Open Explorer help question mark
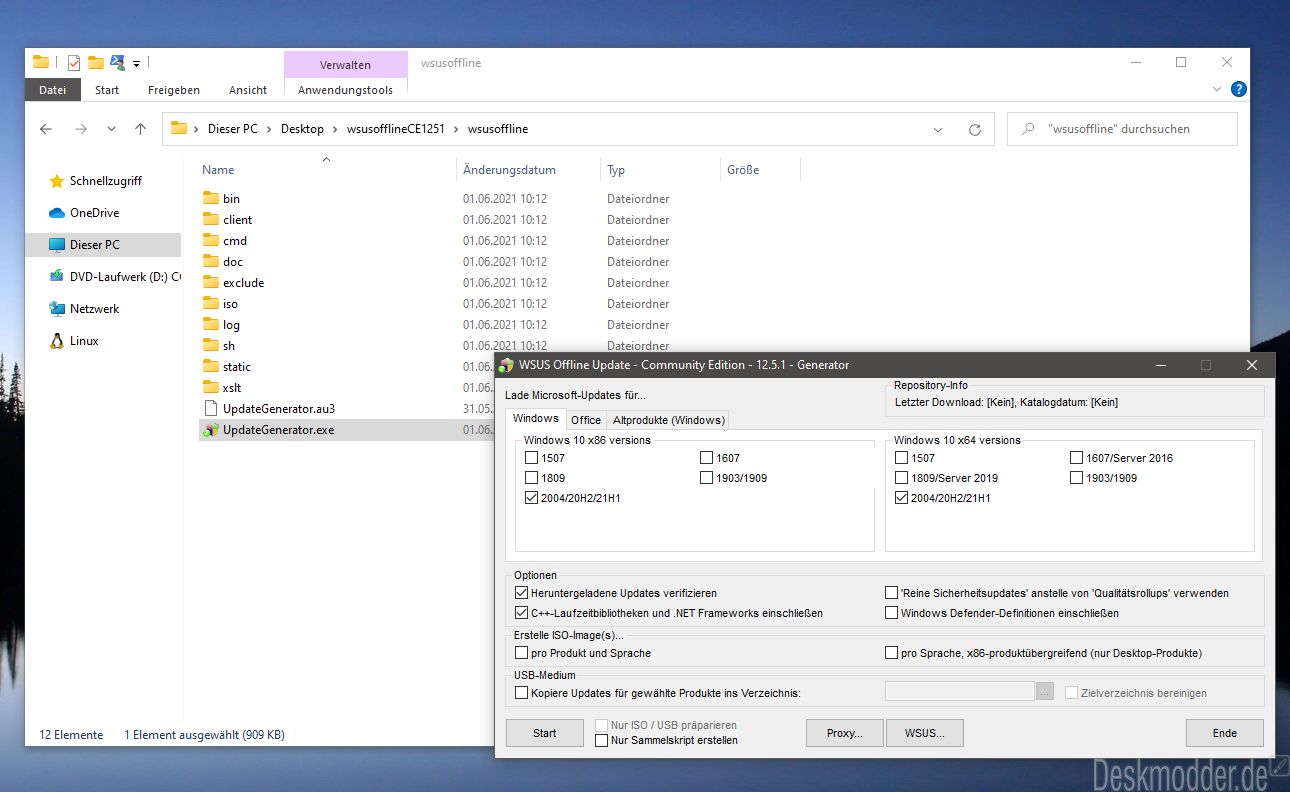Screen dimensions: 1290x792 1239,89
